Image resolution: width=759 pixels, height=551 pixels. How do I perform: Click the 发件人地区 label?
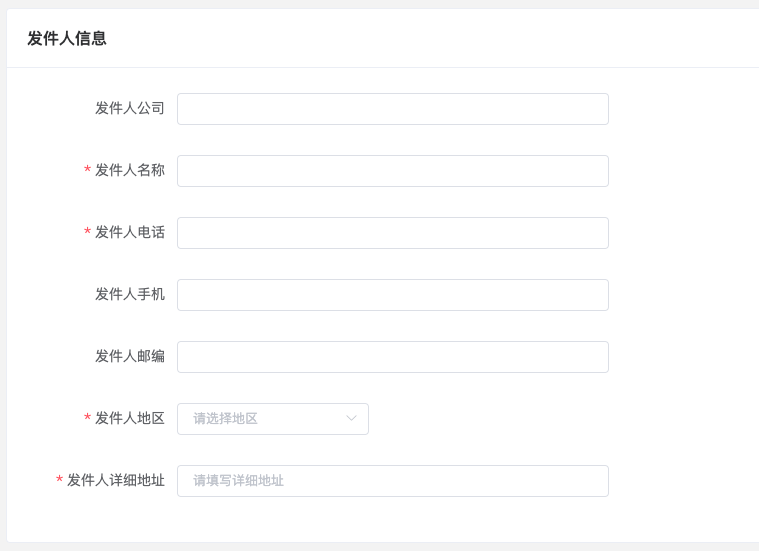[130, 418]
